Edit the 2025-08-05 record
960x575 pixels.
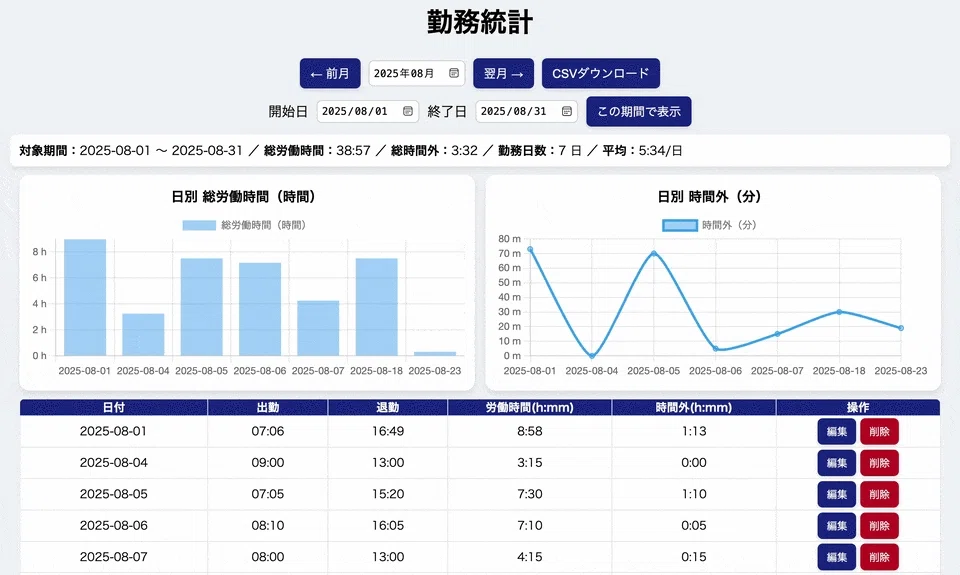(836, 494)
